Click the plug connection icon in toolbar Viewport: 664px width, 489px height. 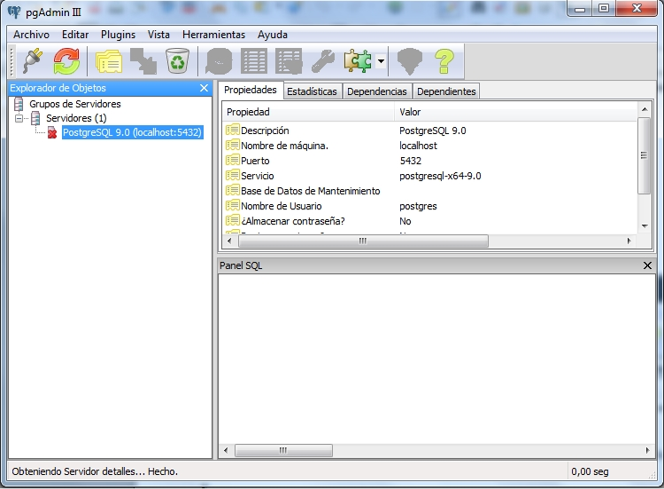(33, 61)
